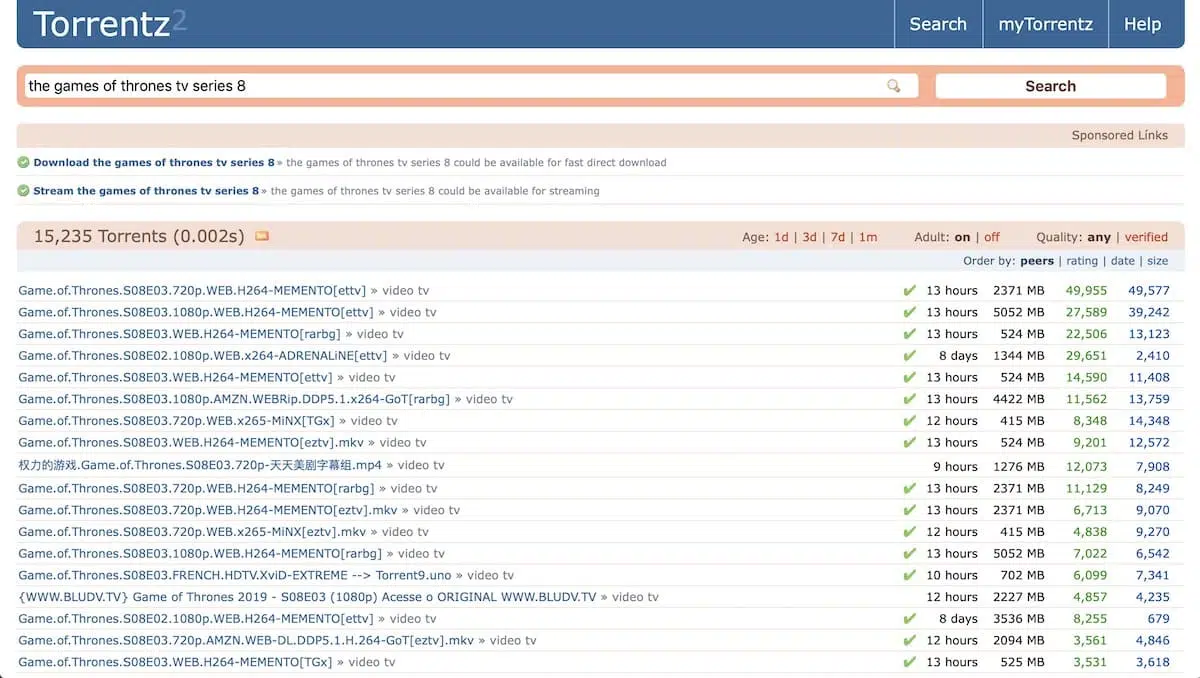1200x678 pixels.
Task: Open the FRENCH.HDTV.XviD-EXTREME Torrent9.uno torrent
Action: coord(235,575)
